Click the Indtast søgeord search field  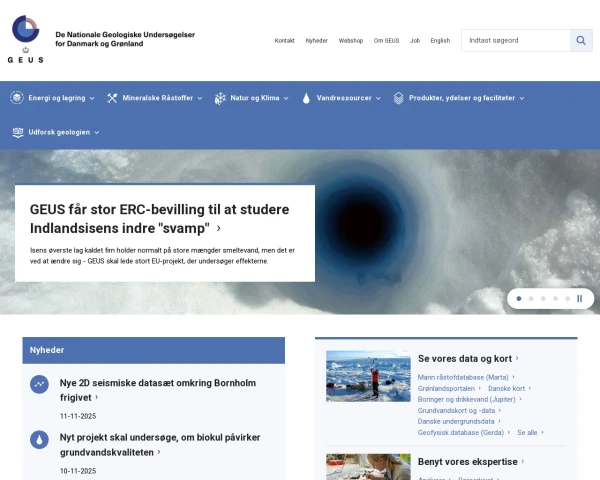(x=516, y=40)
